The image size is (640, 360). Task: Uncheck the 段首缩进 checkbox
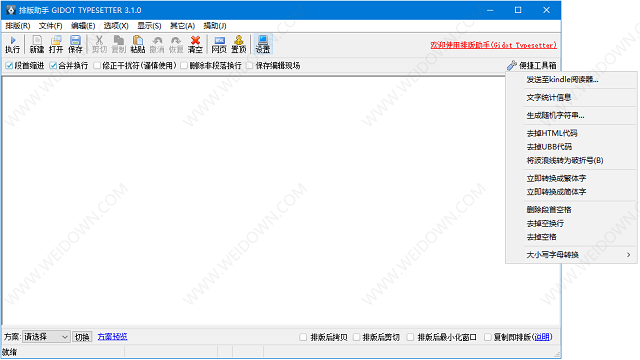9,65
